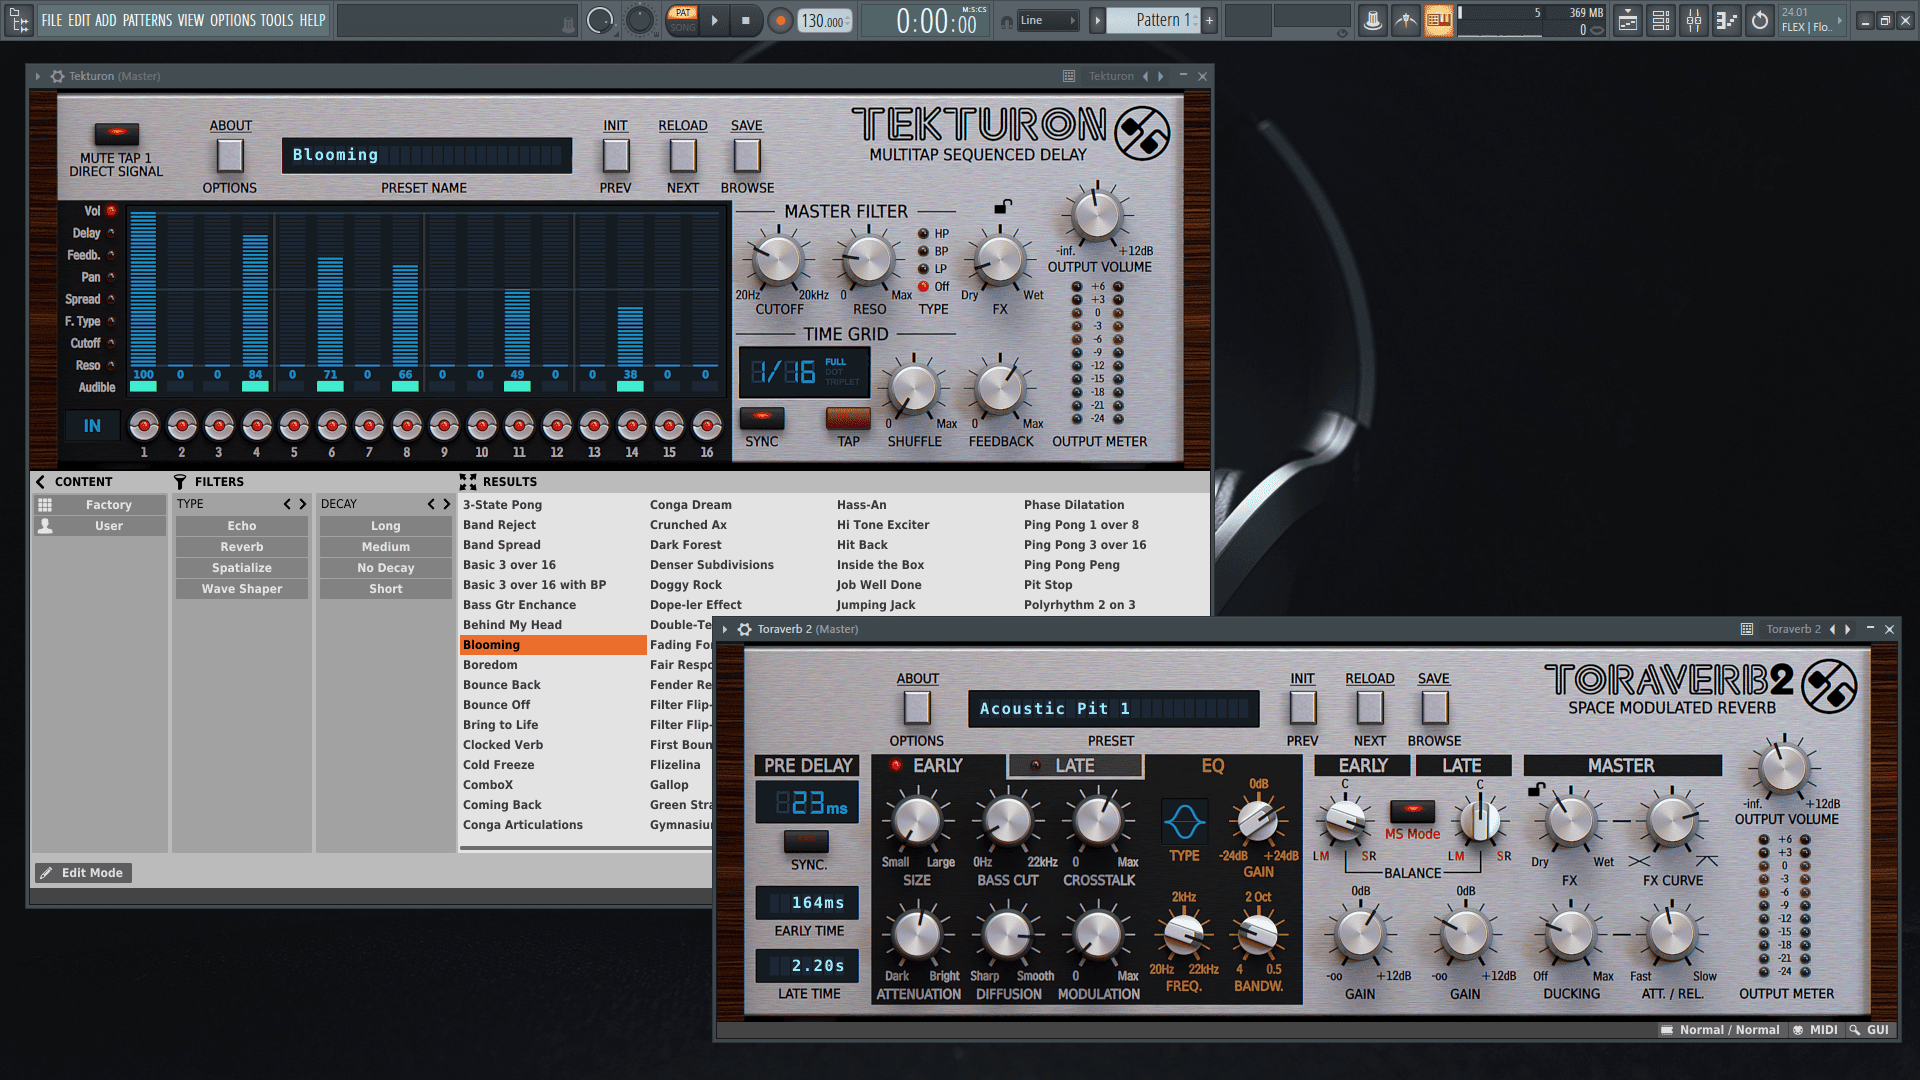Click the User content person icon
Screen dimensions: 1920x1080
(x=45, y=526)
